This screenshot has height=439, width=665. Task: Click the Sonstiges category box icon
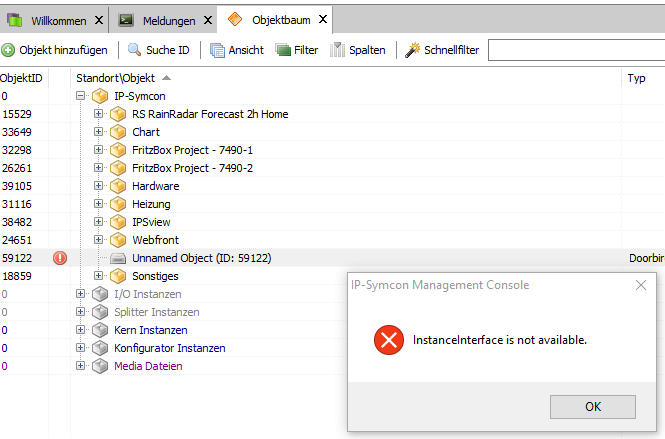pyautogui.click(x=118, y=276)
